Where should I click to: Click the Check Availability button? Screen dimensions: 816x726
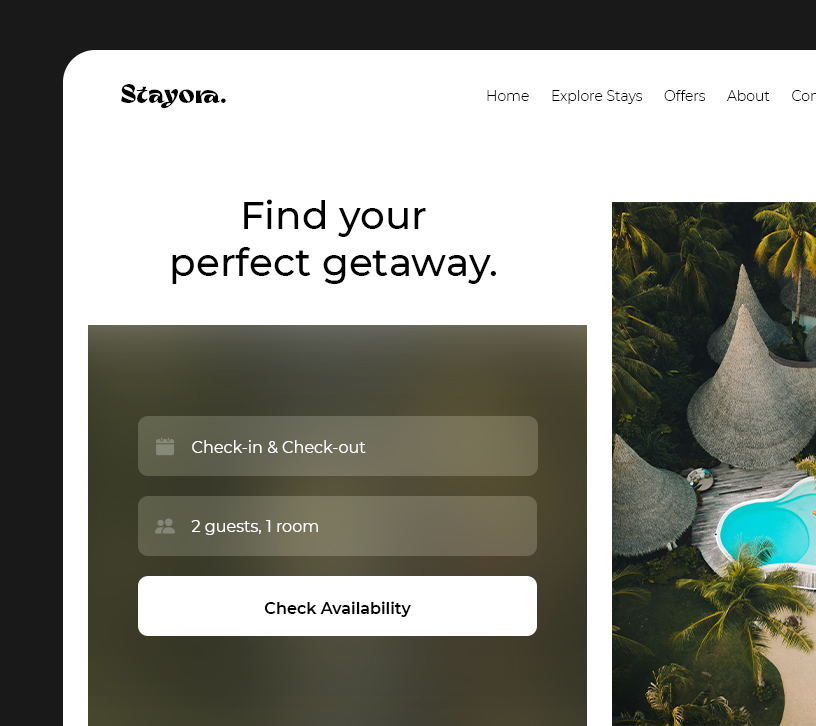pyautogui.click(x=337, y=606)
